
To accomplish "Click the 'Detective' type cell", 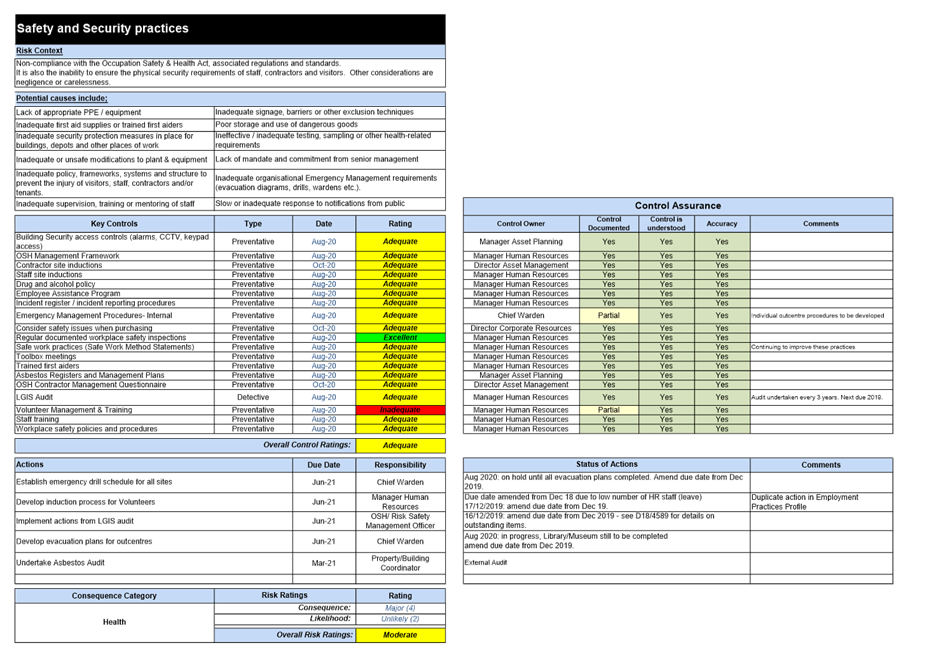I will [x=253, y=398].
